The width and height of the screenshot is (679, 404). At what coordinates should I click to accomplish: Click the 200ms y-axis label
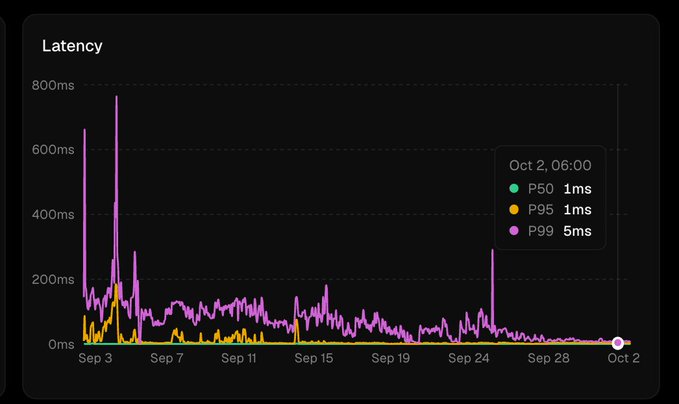click(x=53, y=279)
